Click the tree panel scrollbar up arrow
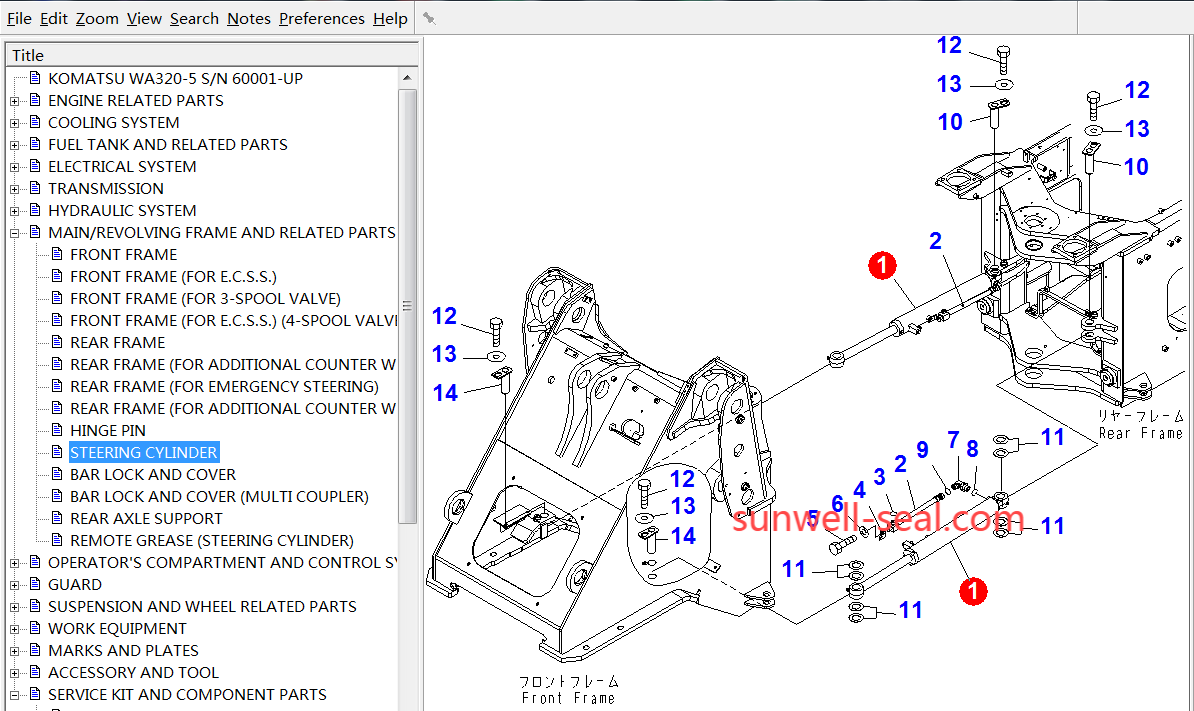 [407, 77]
